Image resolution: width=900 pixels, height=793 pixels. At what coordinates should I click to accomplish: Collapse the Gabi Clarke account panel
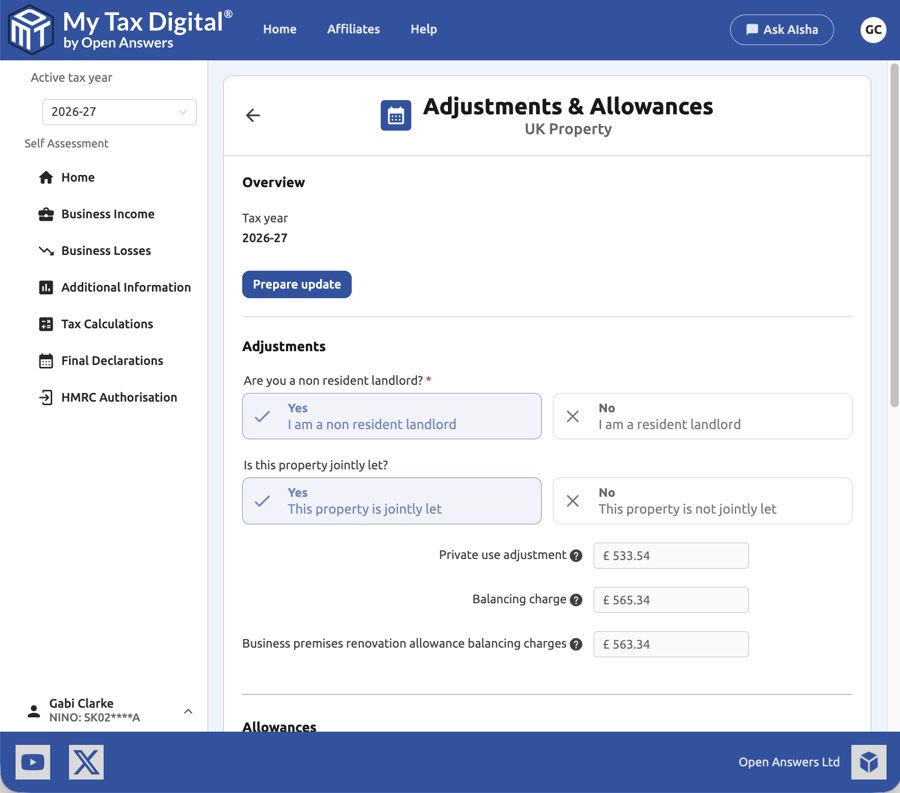(188, 710)
